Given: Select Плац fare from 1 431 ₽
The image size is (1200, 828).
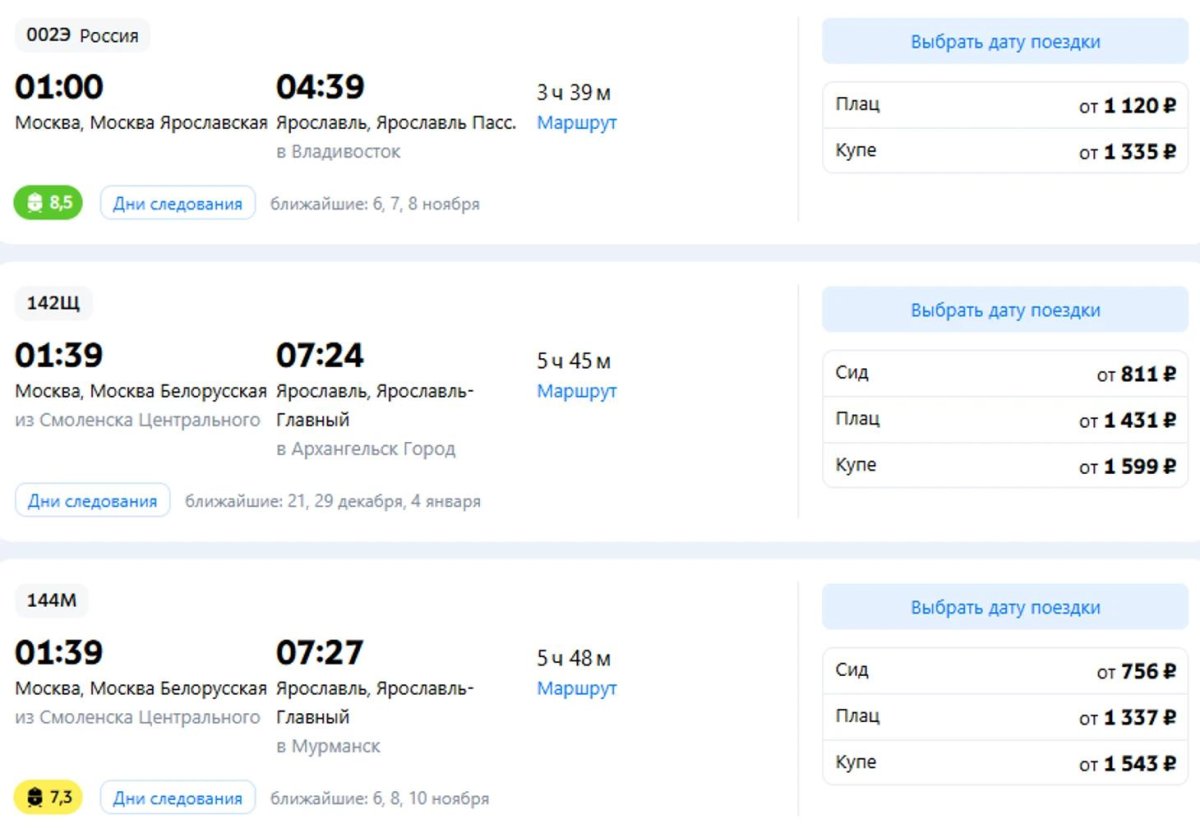Looking at the screenshot, I should pos(1005,420).
